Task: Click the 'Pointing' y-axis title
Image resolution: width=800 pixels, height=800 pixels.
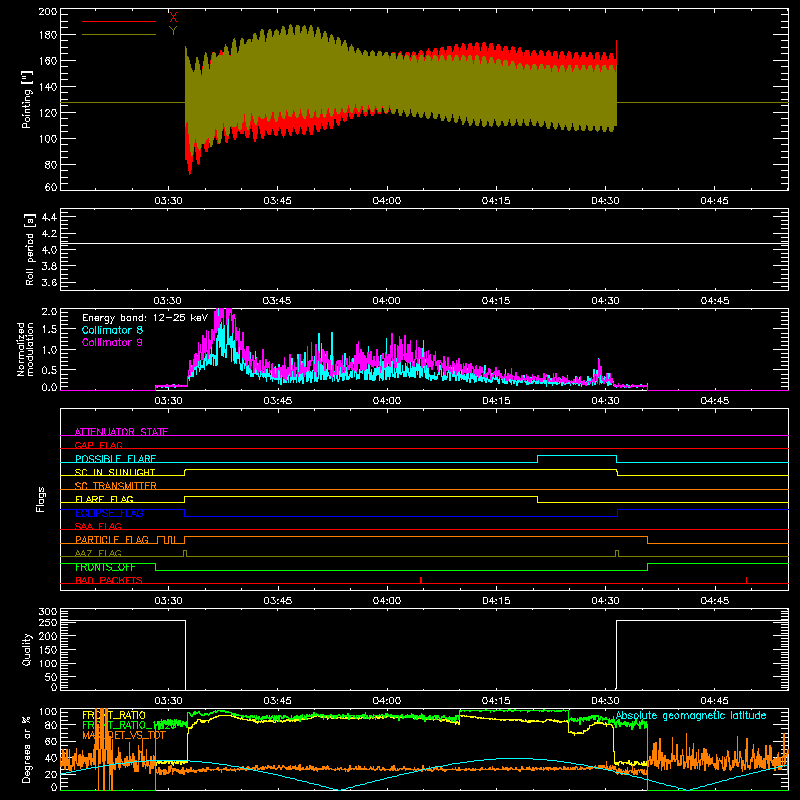Action: [27, 99]
